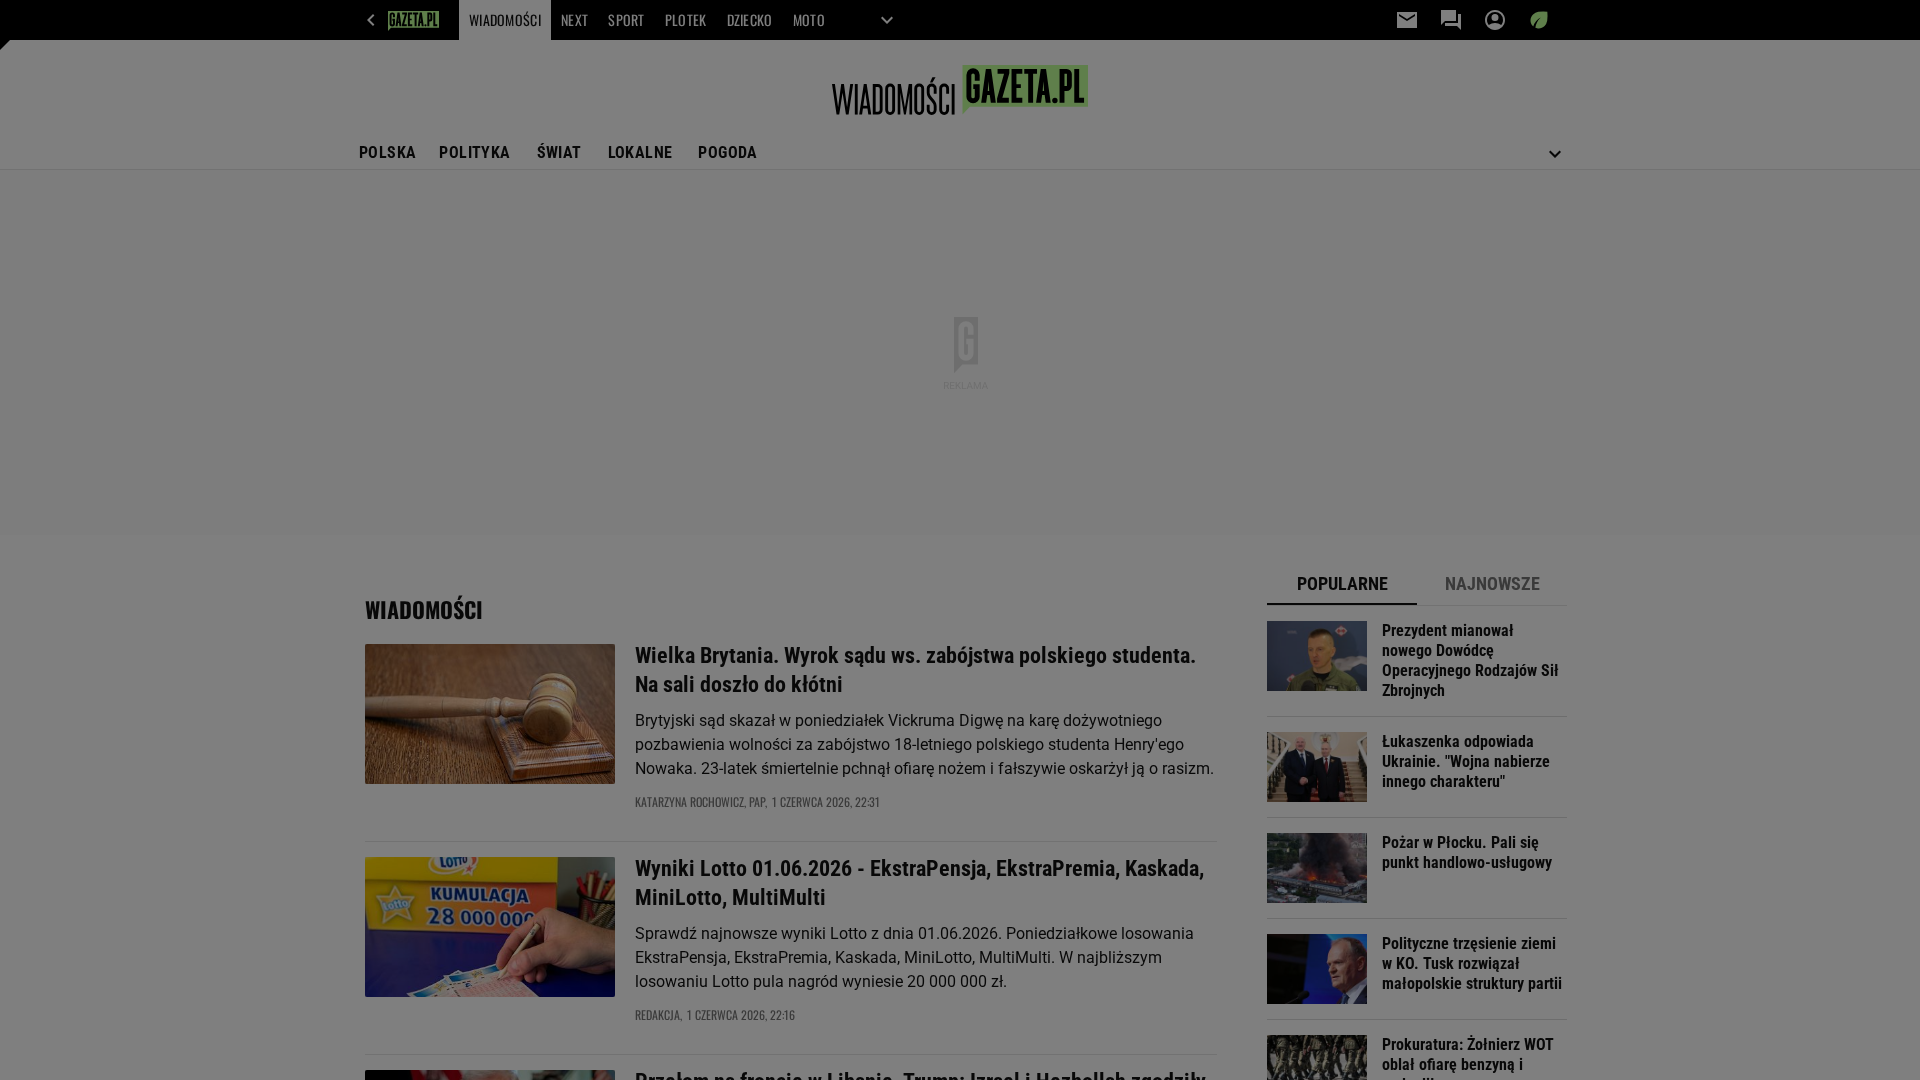Open Sport in the top bar
The image size is (1920, 1080).
[626, 20]
